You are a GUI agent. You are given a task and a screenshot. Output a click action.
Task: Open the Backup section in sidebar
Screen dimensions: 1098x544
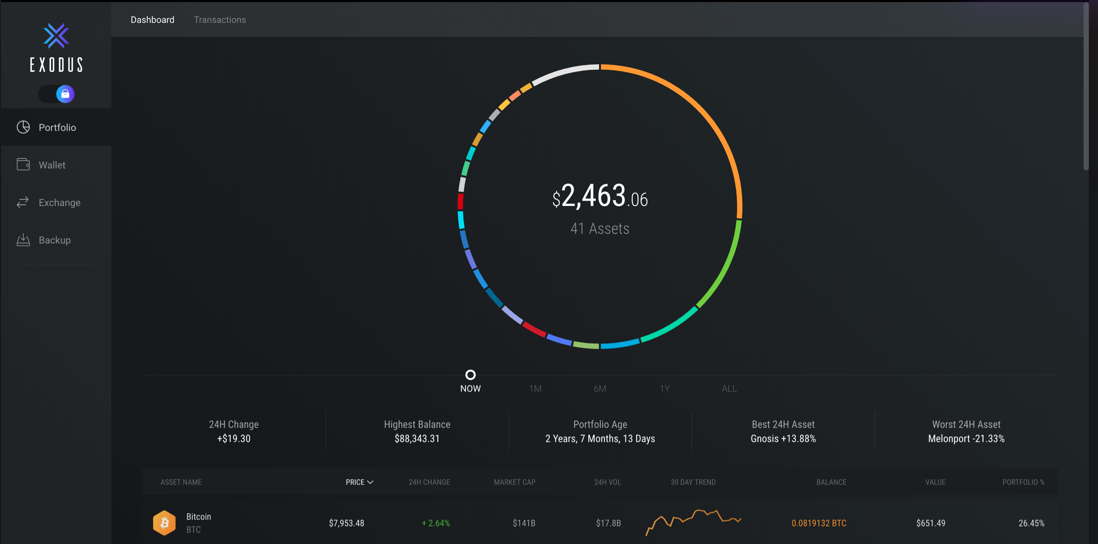pos(56,240)
